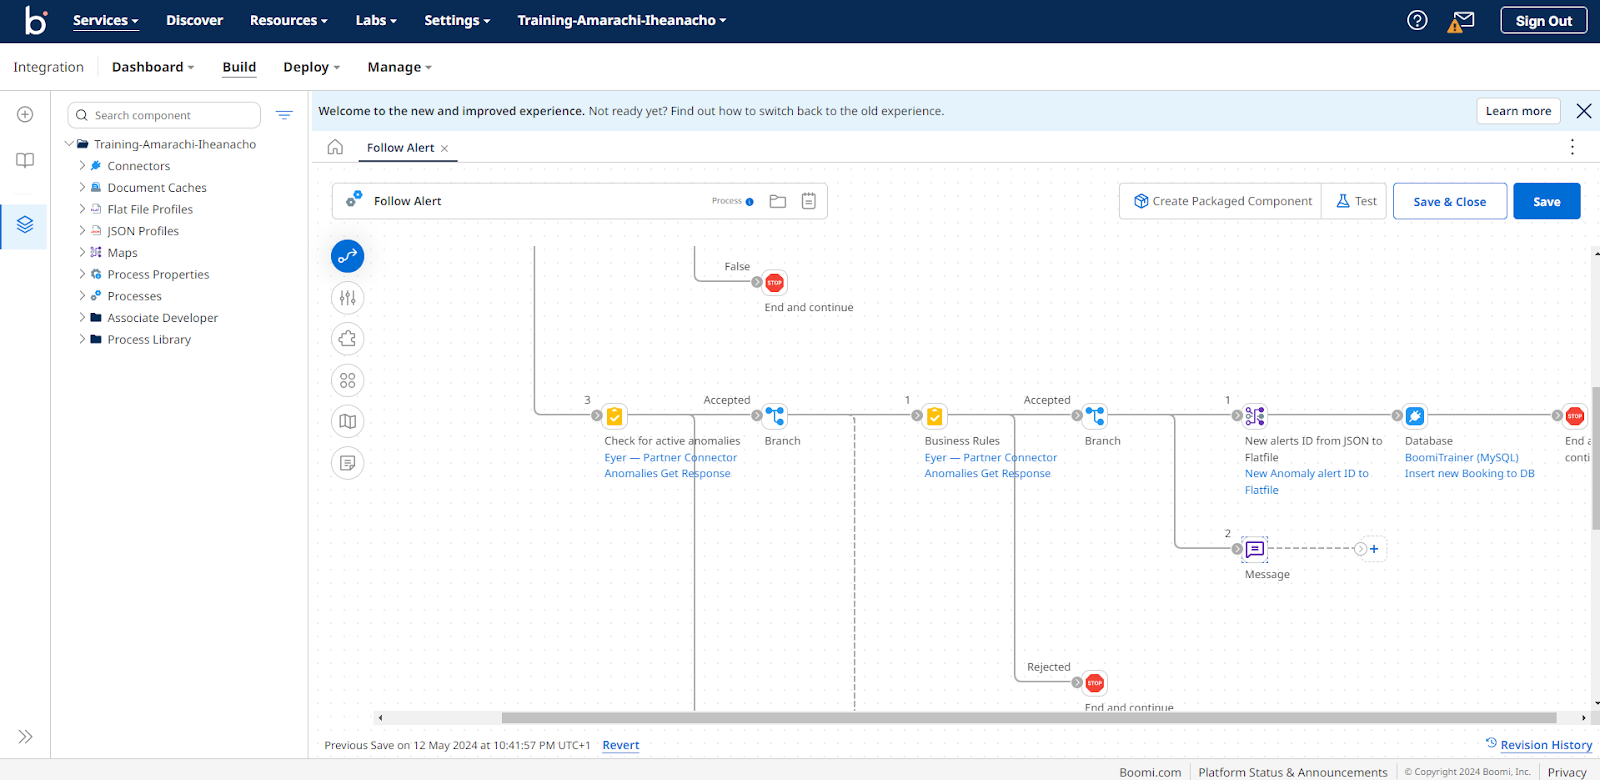Viewport: 1600px width, 780px height.
Task: Open the puzzle piece connector palette icon
Action: click(x=347, y=339)
